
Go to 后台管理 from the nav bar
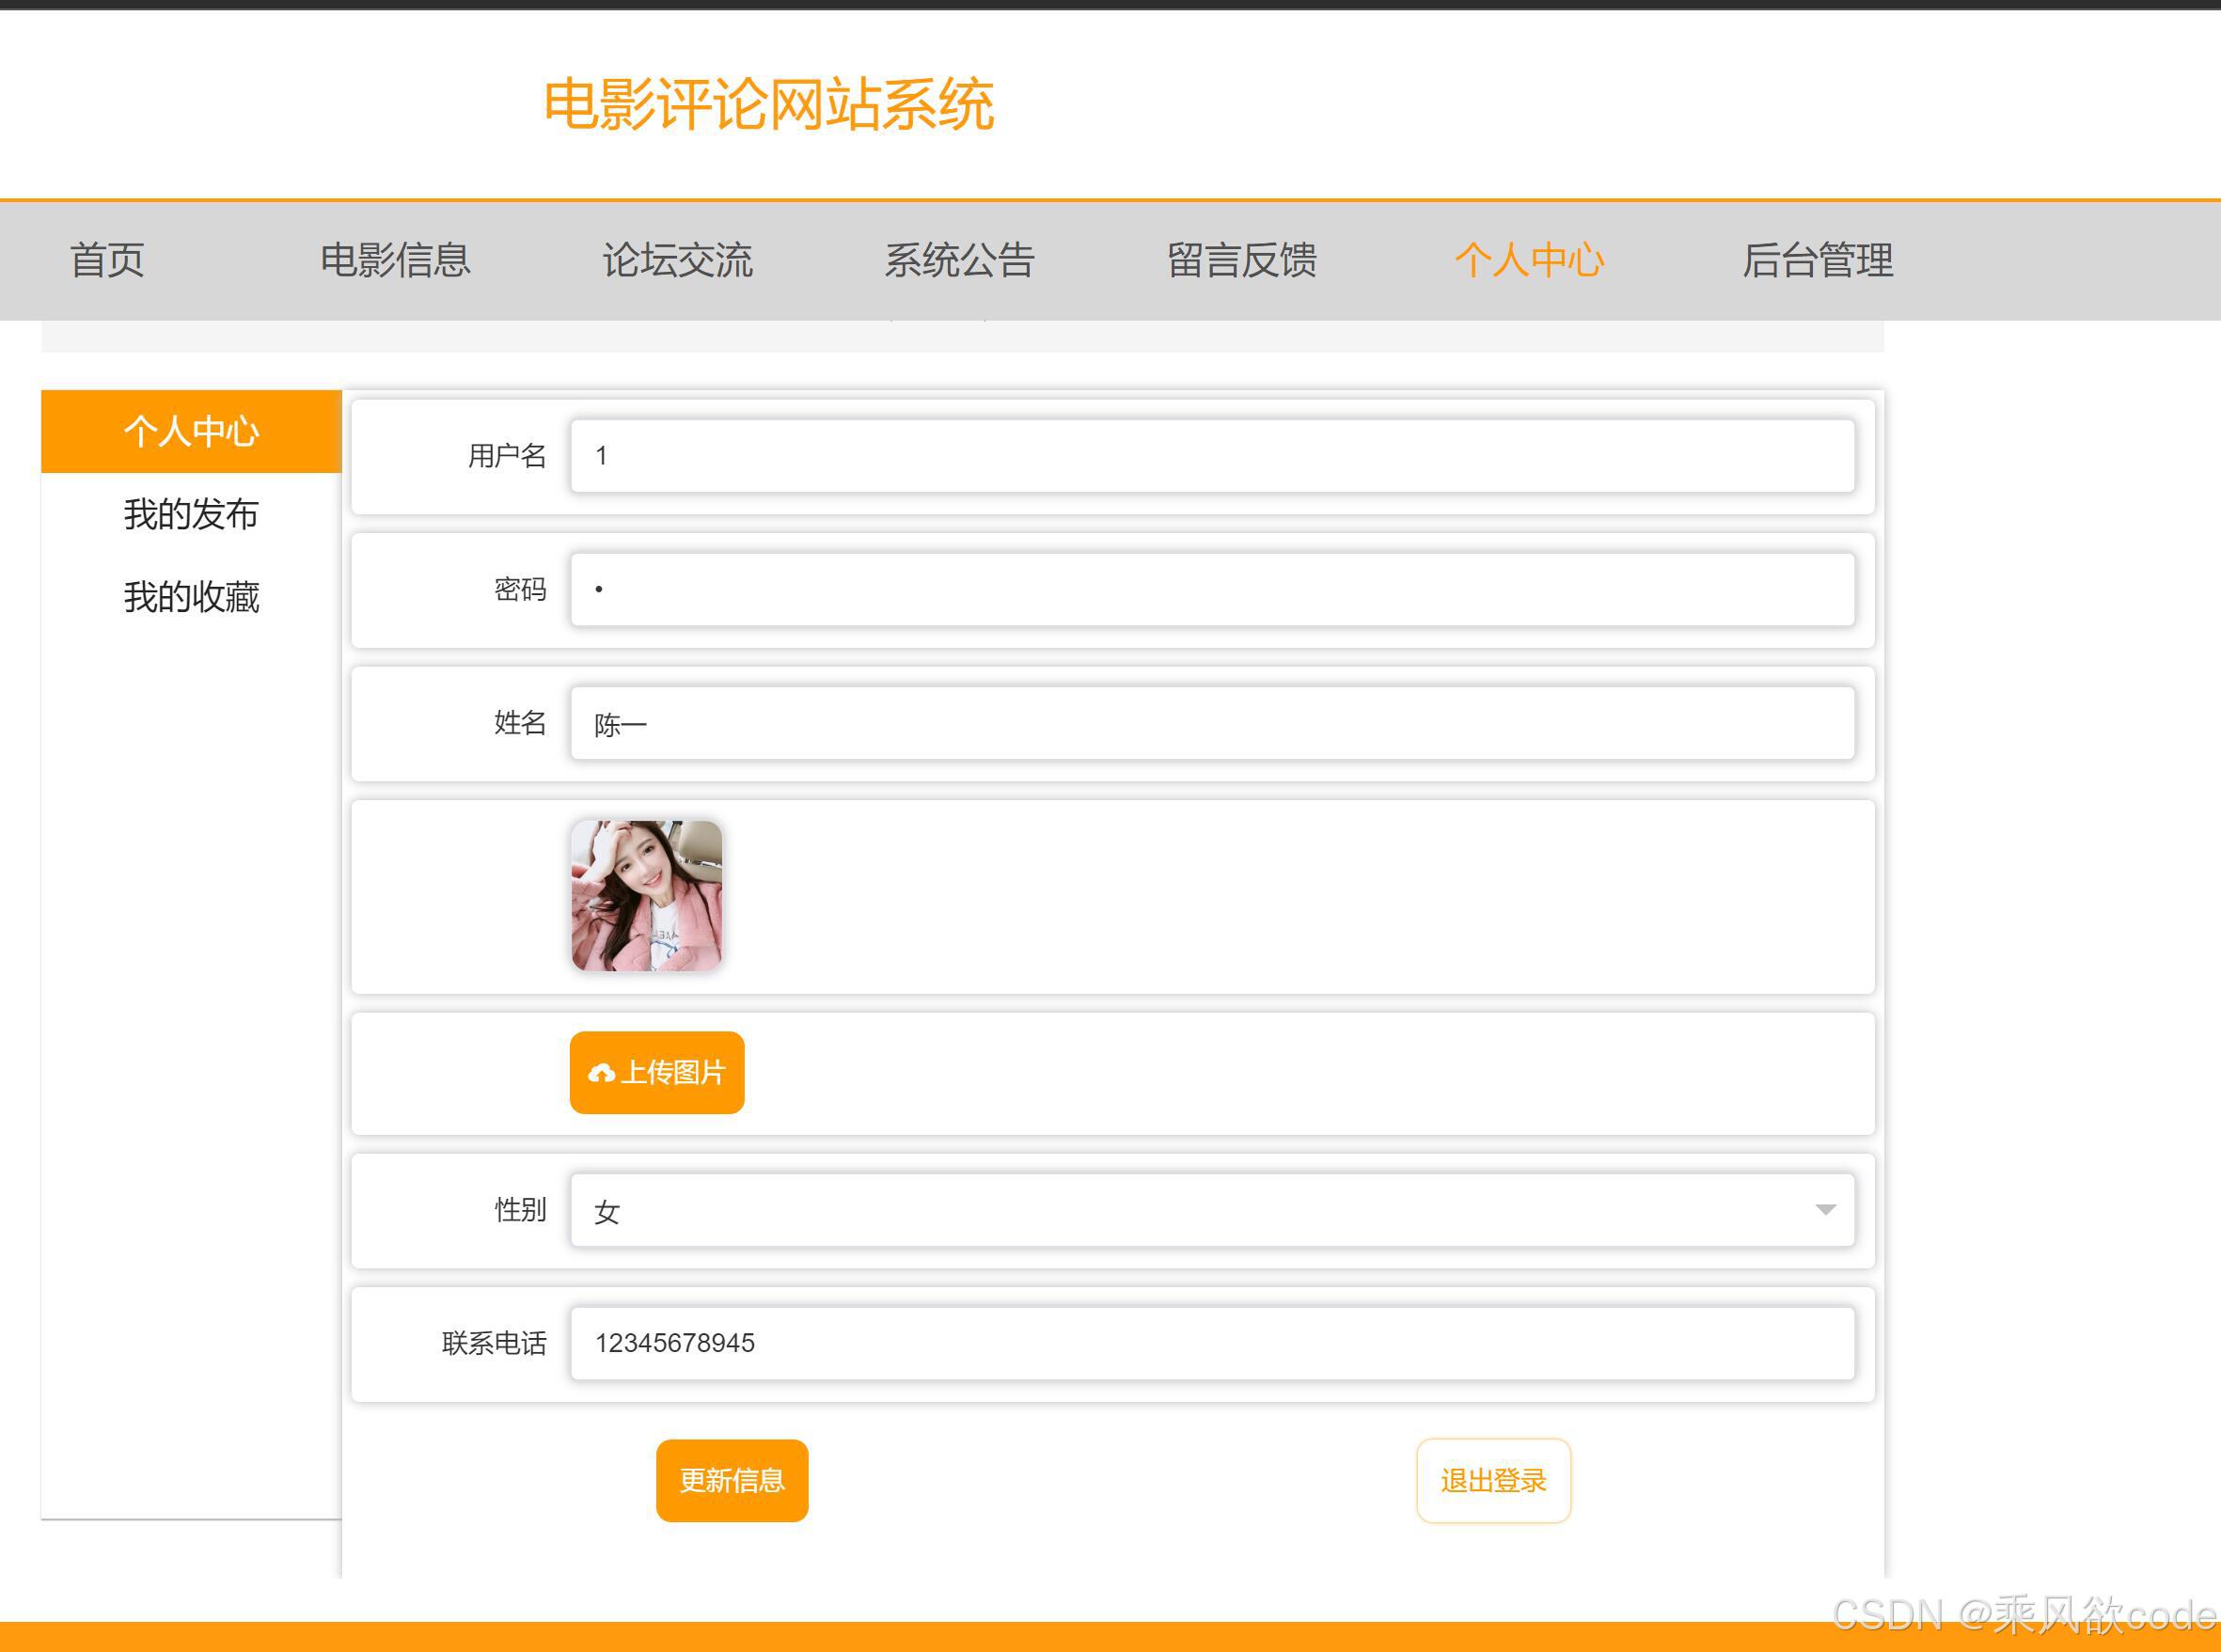(1817, 260)
